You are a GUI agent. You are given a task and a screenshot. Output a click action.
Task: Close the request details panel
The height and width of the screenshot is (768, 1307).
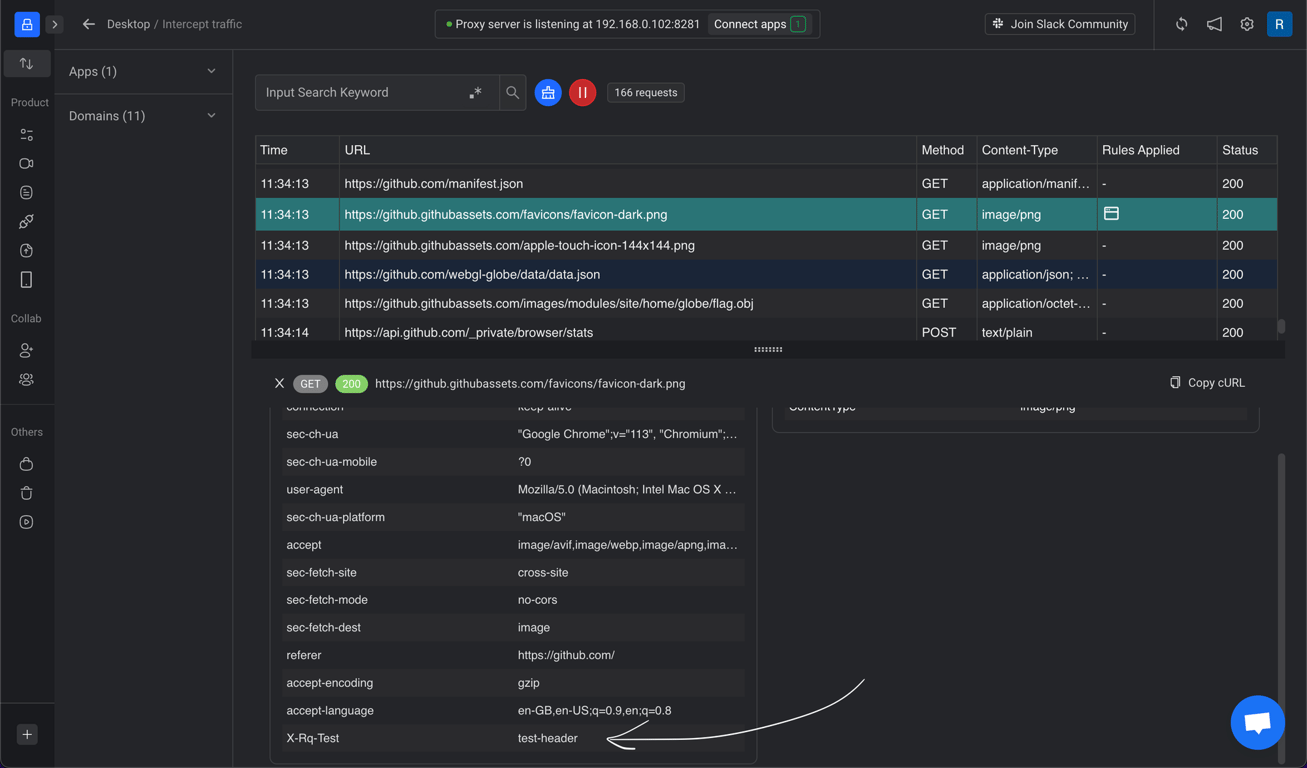click(279, 383)
